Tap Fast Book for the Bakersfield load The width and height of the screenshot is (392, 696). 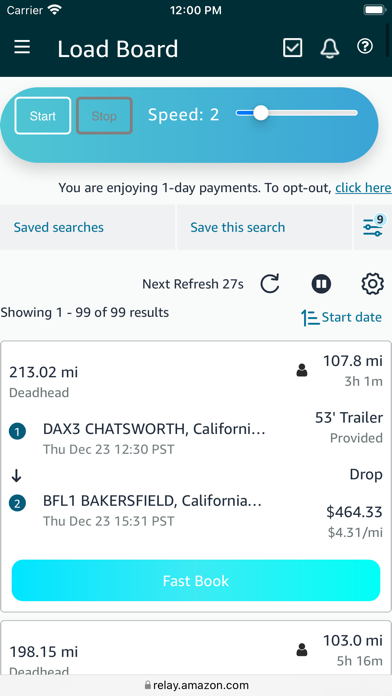(196, 580)
